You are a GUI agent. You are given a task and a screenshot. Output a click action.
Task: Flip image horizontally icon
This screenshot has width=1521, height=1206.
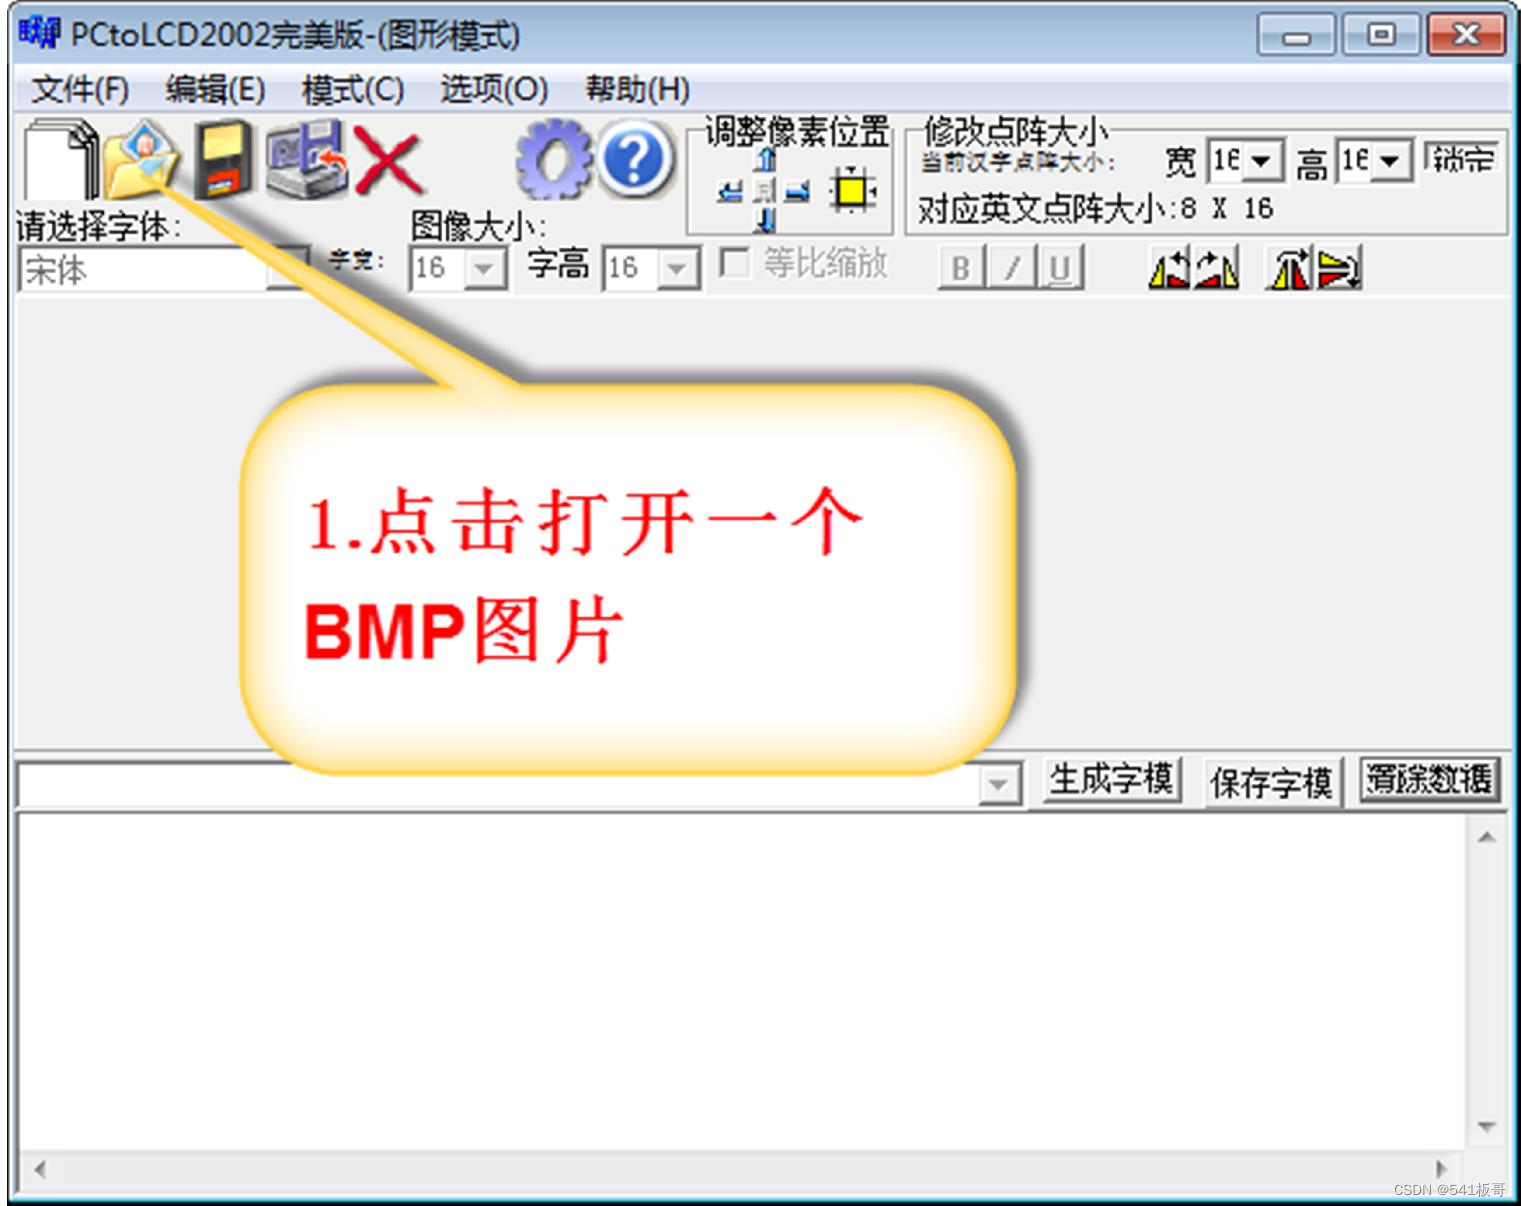coord(1288,268)
